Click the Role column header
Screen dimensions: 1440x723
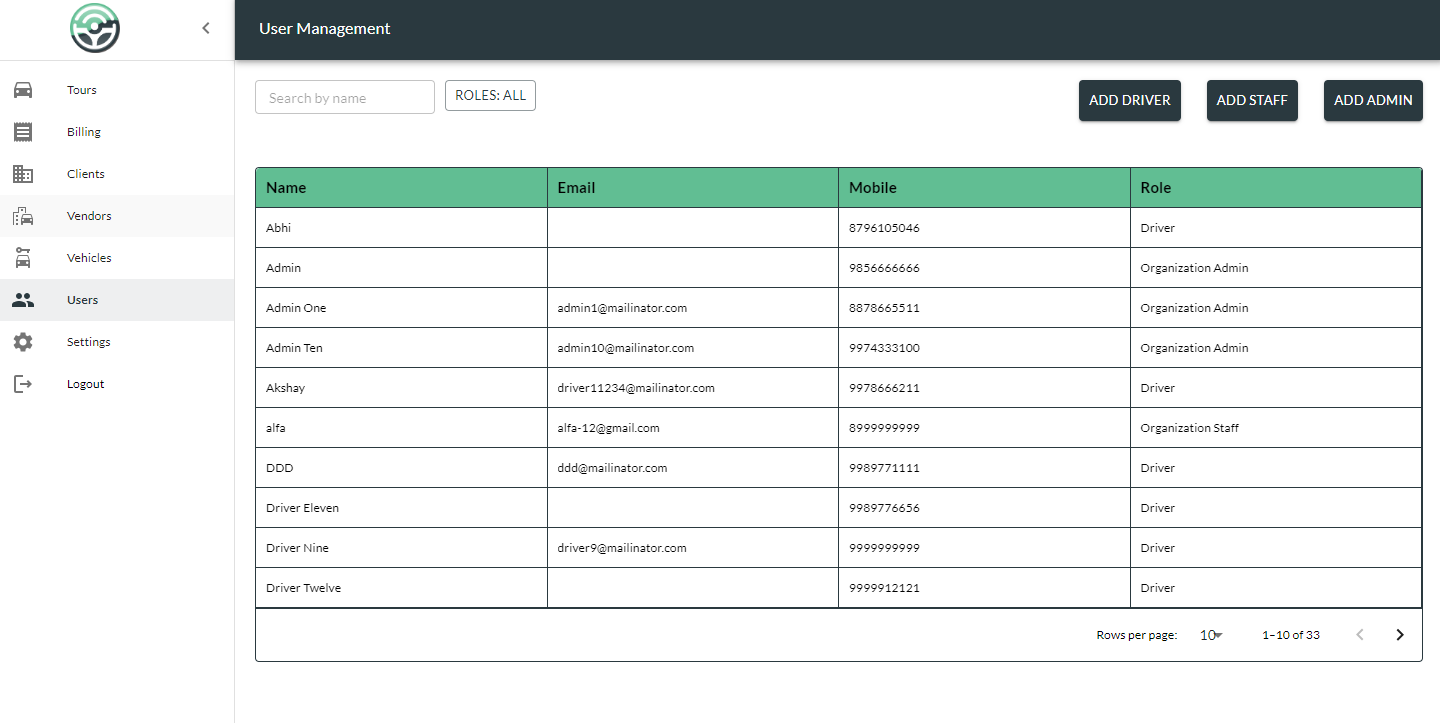click(x=1276, y=188)
